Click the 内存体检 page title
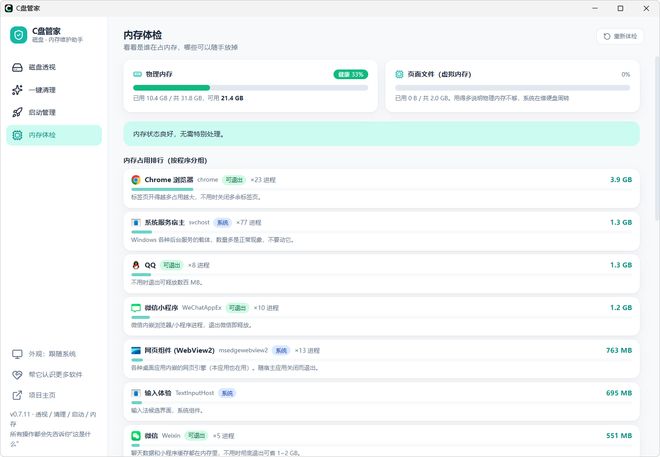This screenshot has width=660, height=457. (x=143, y=35)
